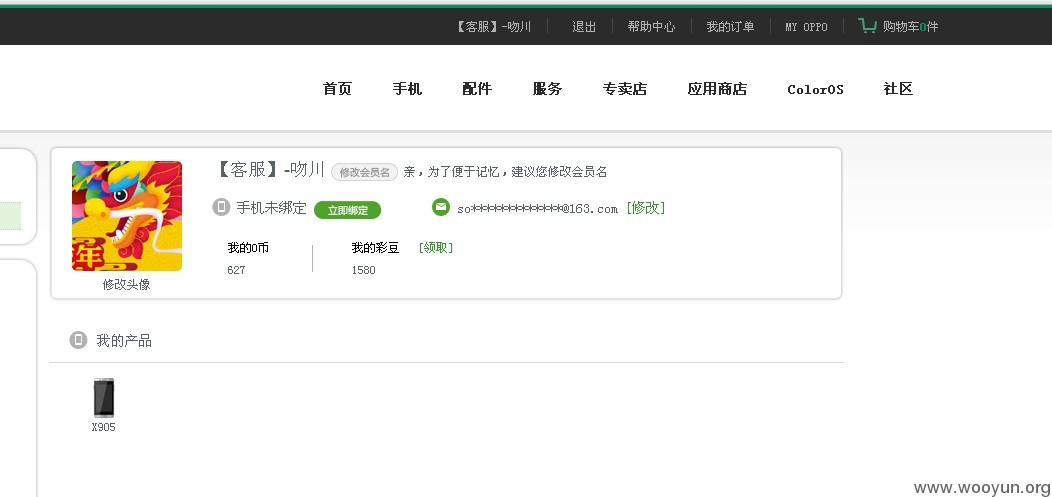Go to MY OPPO
The image size is (1052, 497).
pos(806,27)
